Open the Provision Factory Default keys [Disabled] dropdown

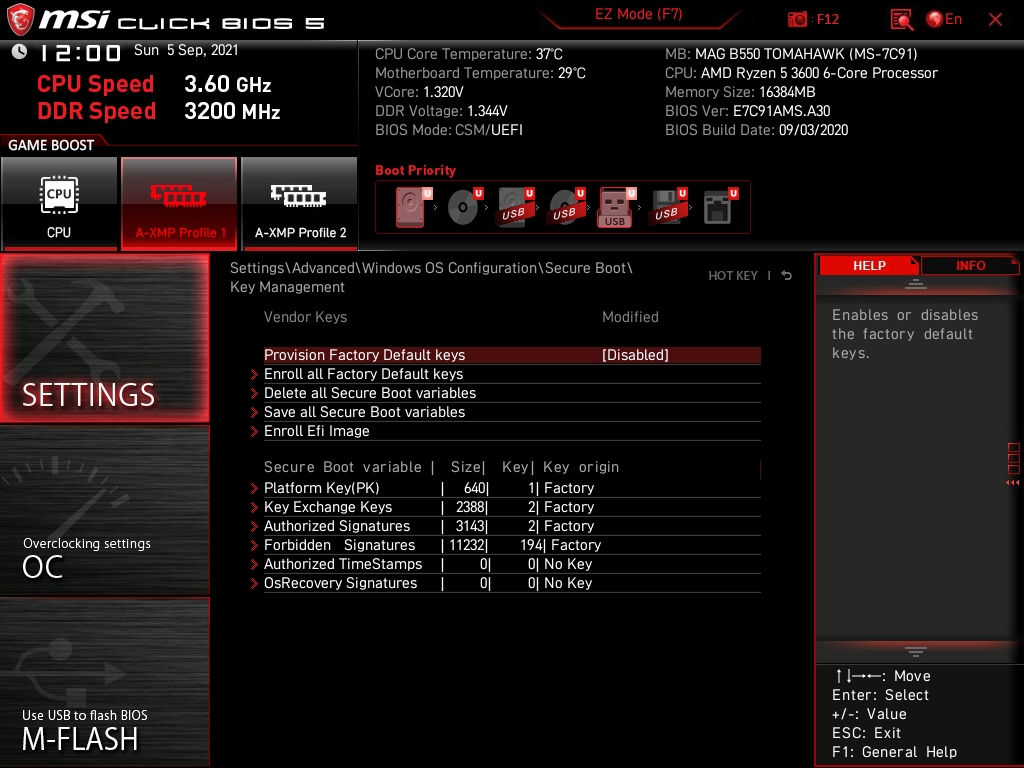coord(635,355)
